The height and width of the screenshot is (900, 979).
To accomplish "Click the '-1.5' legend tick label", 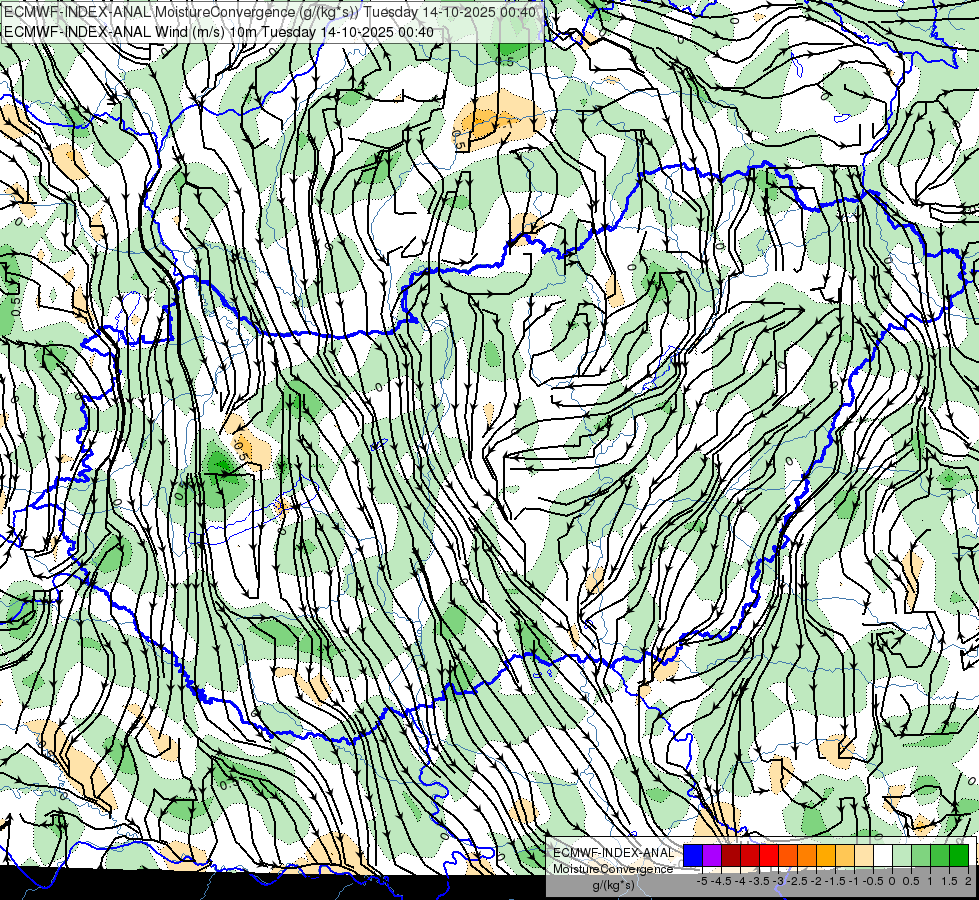I will tap(835, 881).
